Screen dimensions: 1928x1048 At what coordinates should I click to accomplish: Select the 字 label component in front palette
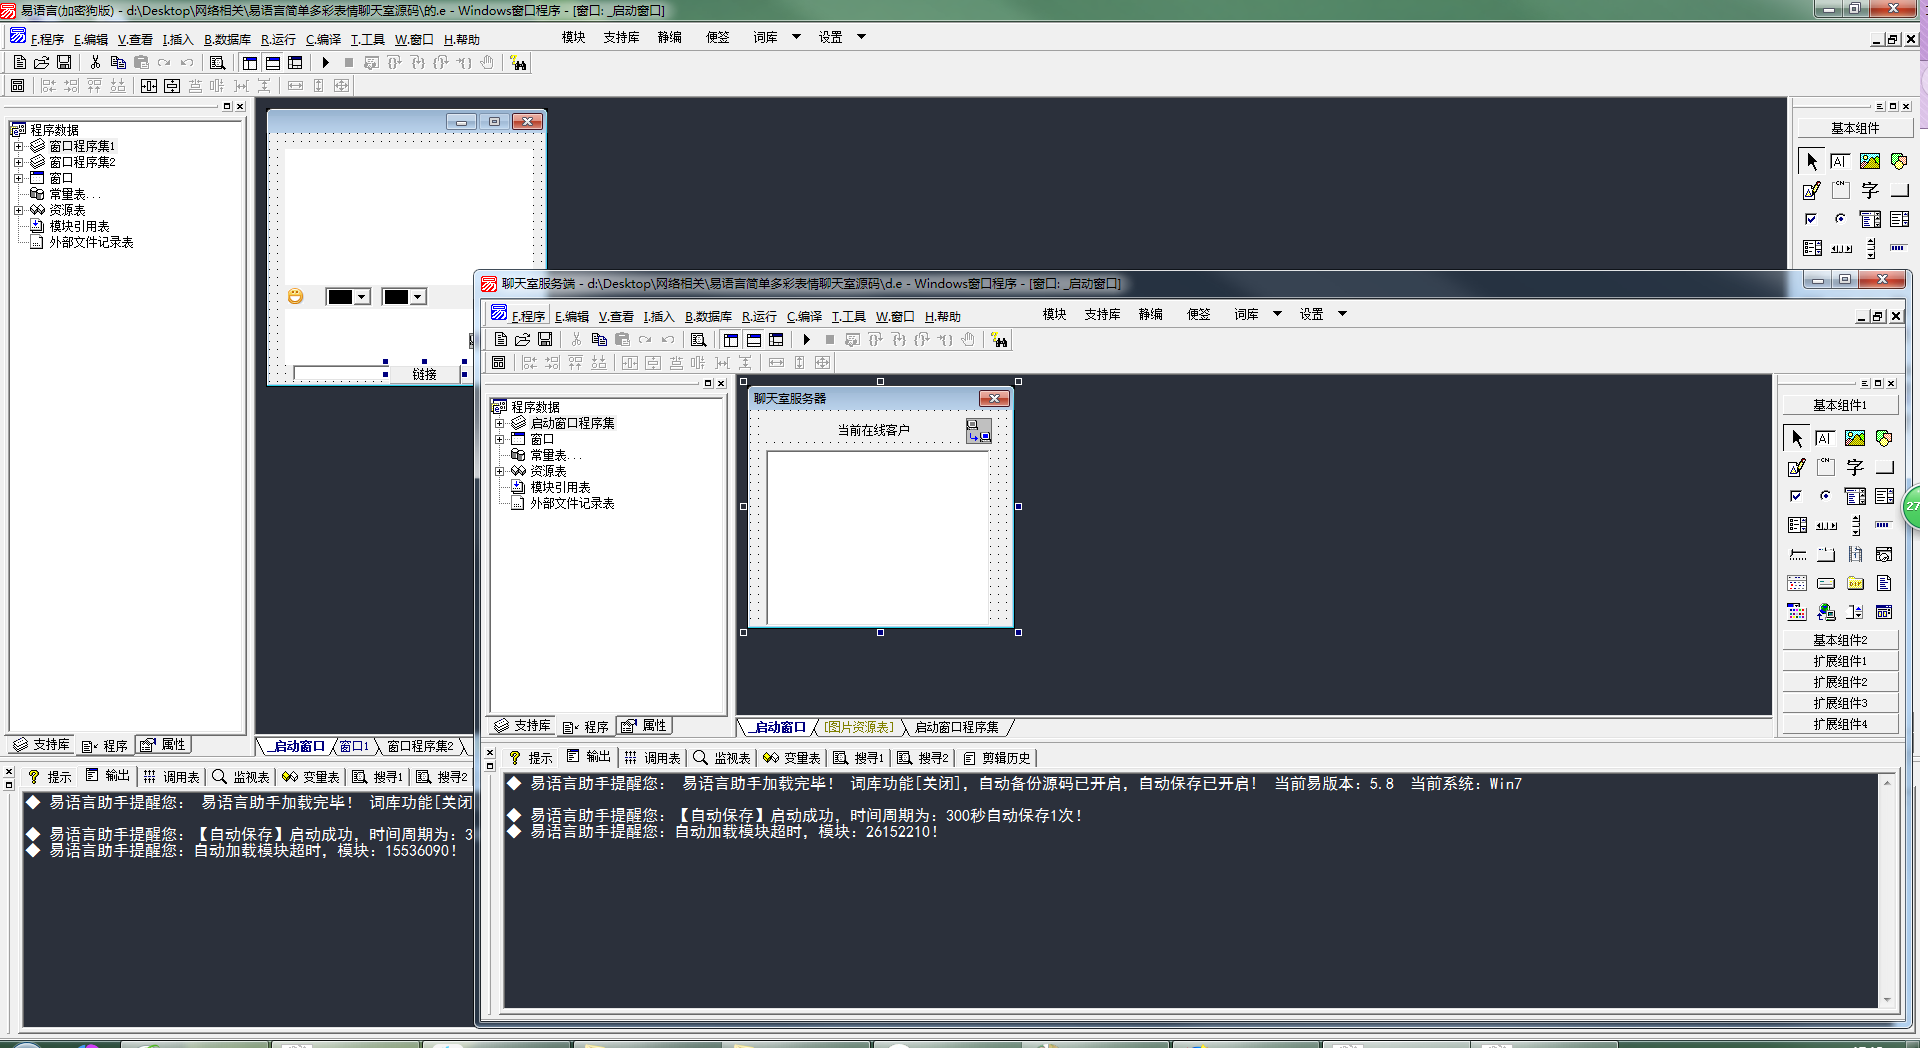coord(1854,467)
